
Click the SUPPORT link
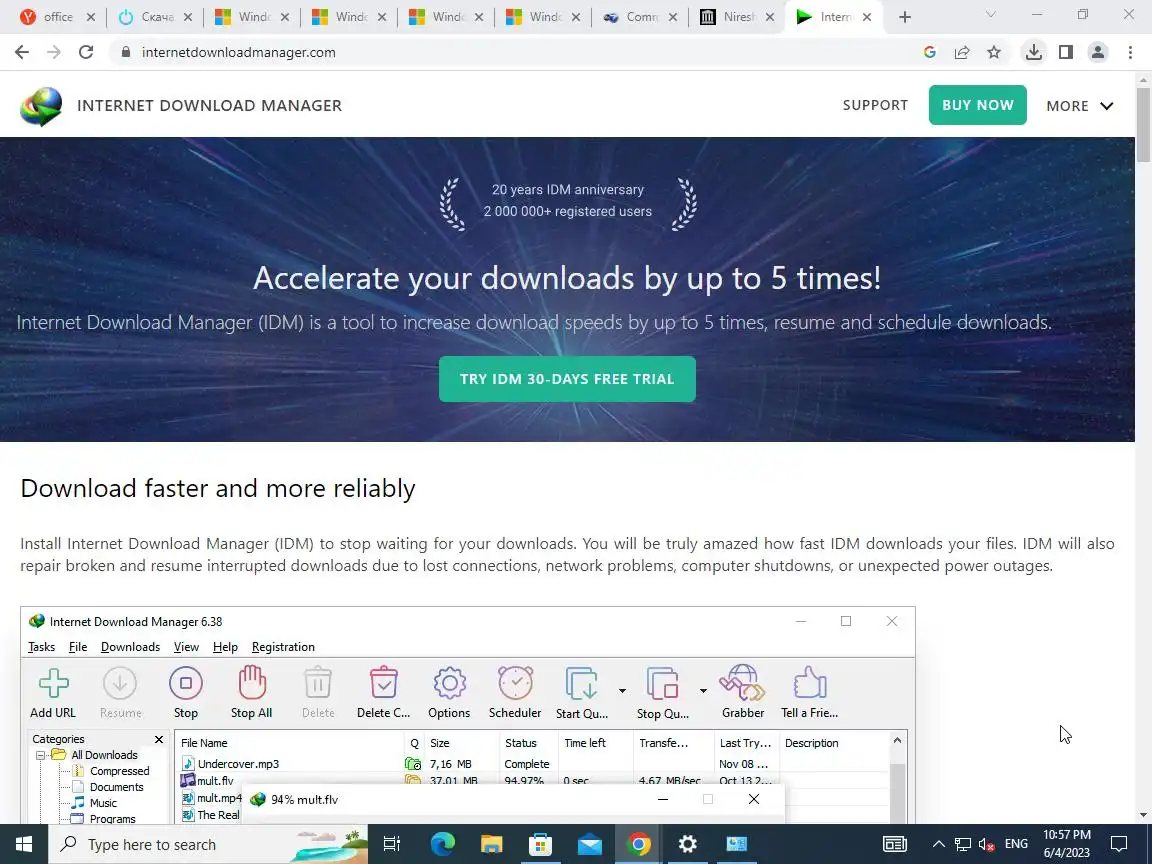point(875,105)
